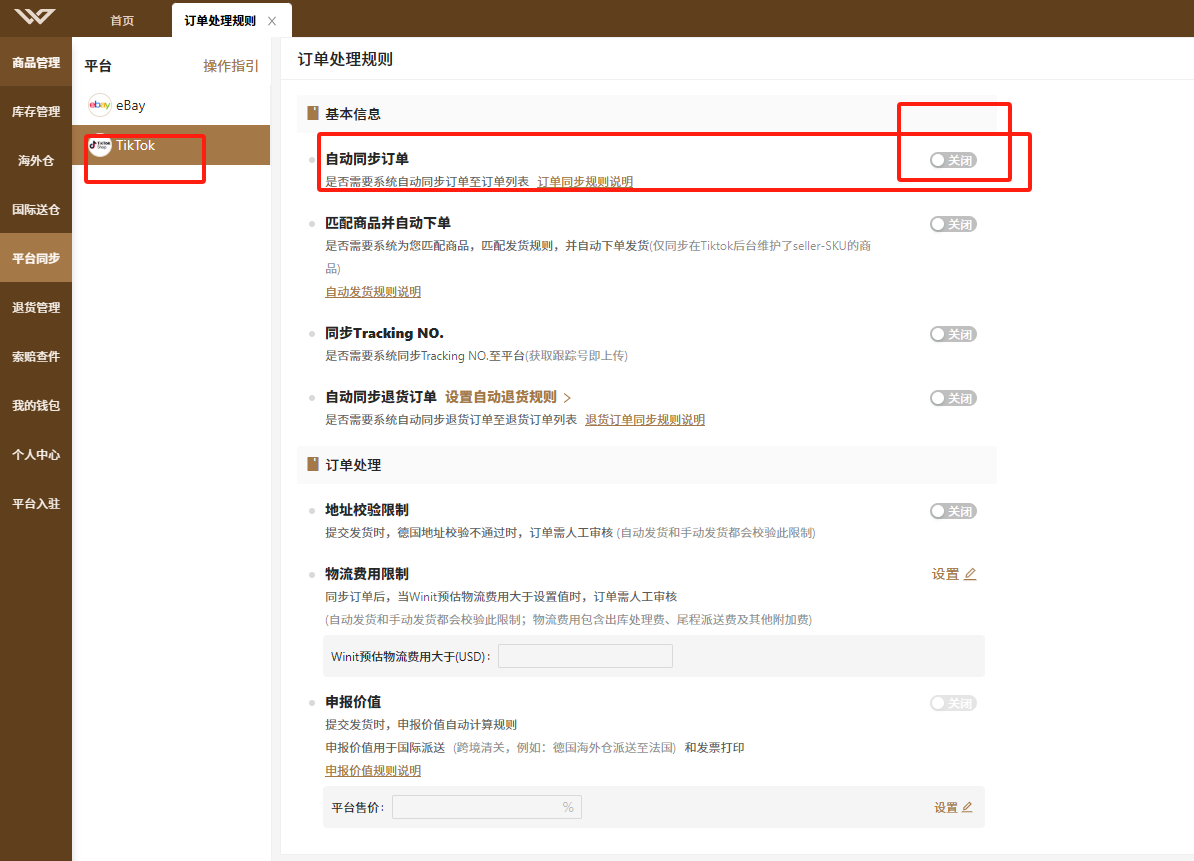The height and width of the screenshot is (861, 1194).
Task: Open 退货订单同步规则说明 link
Action: (x=644, y=419)
